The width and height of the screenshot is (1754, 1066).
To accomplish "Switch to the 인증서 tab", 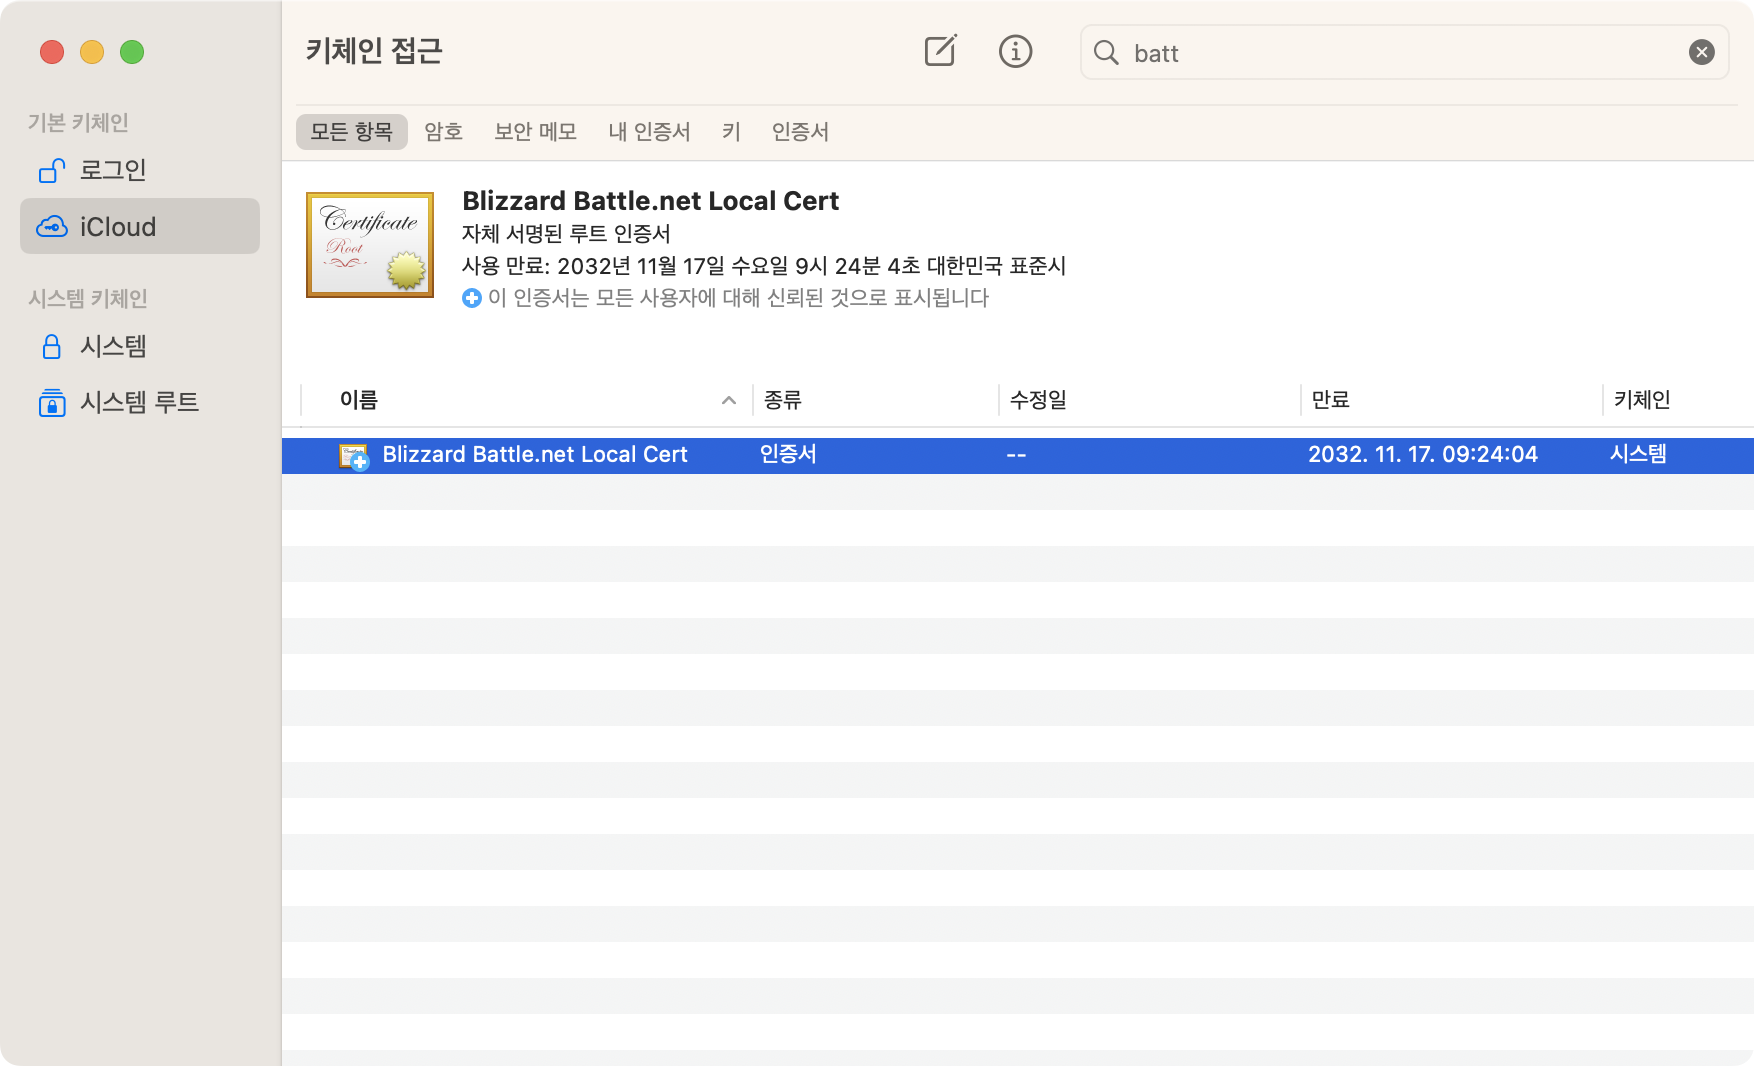I will (800, 132).
